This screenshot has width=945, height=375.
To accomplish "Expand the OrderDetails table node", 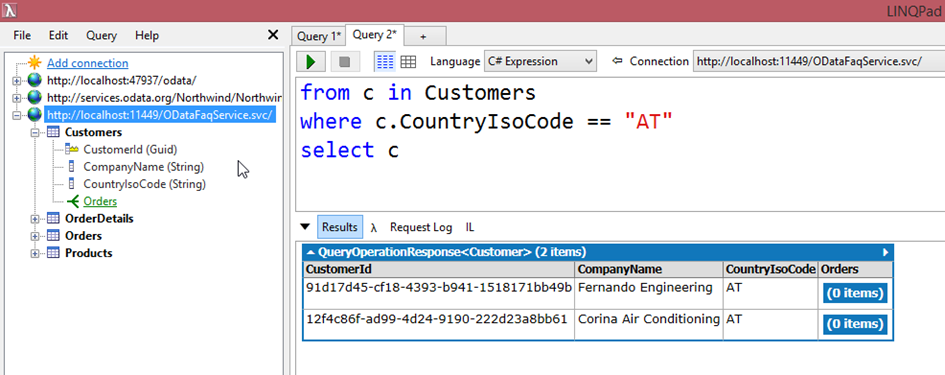I will coord(35,218).
